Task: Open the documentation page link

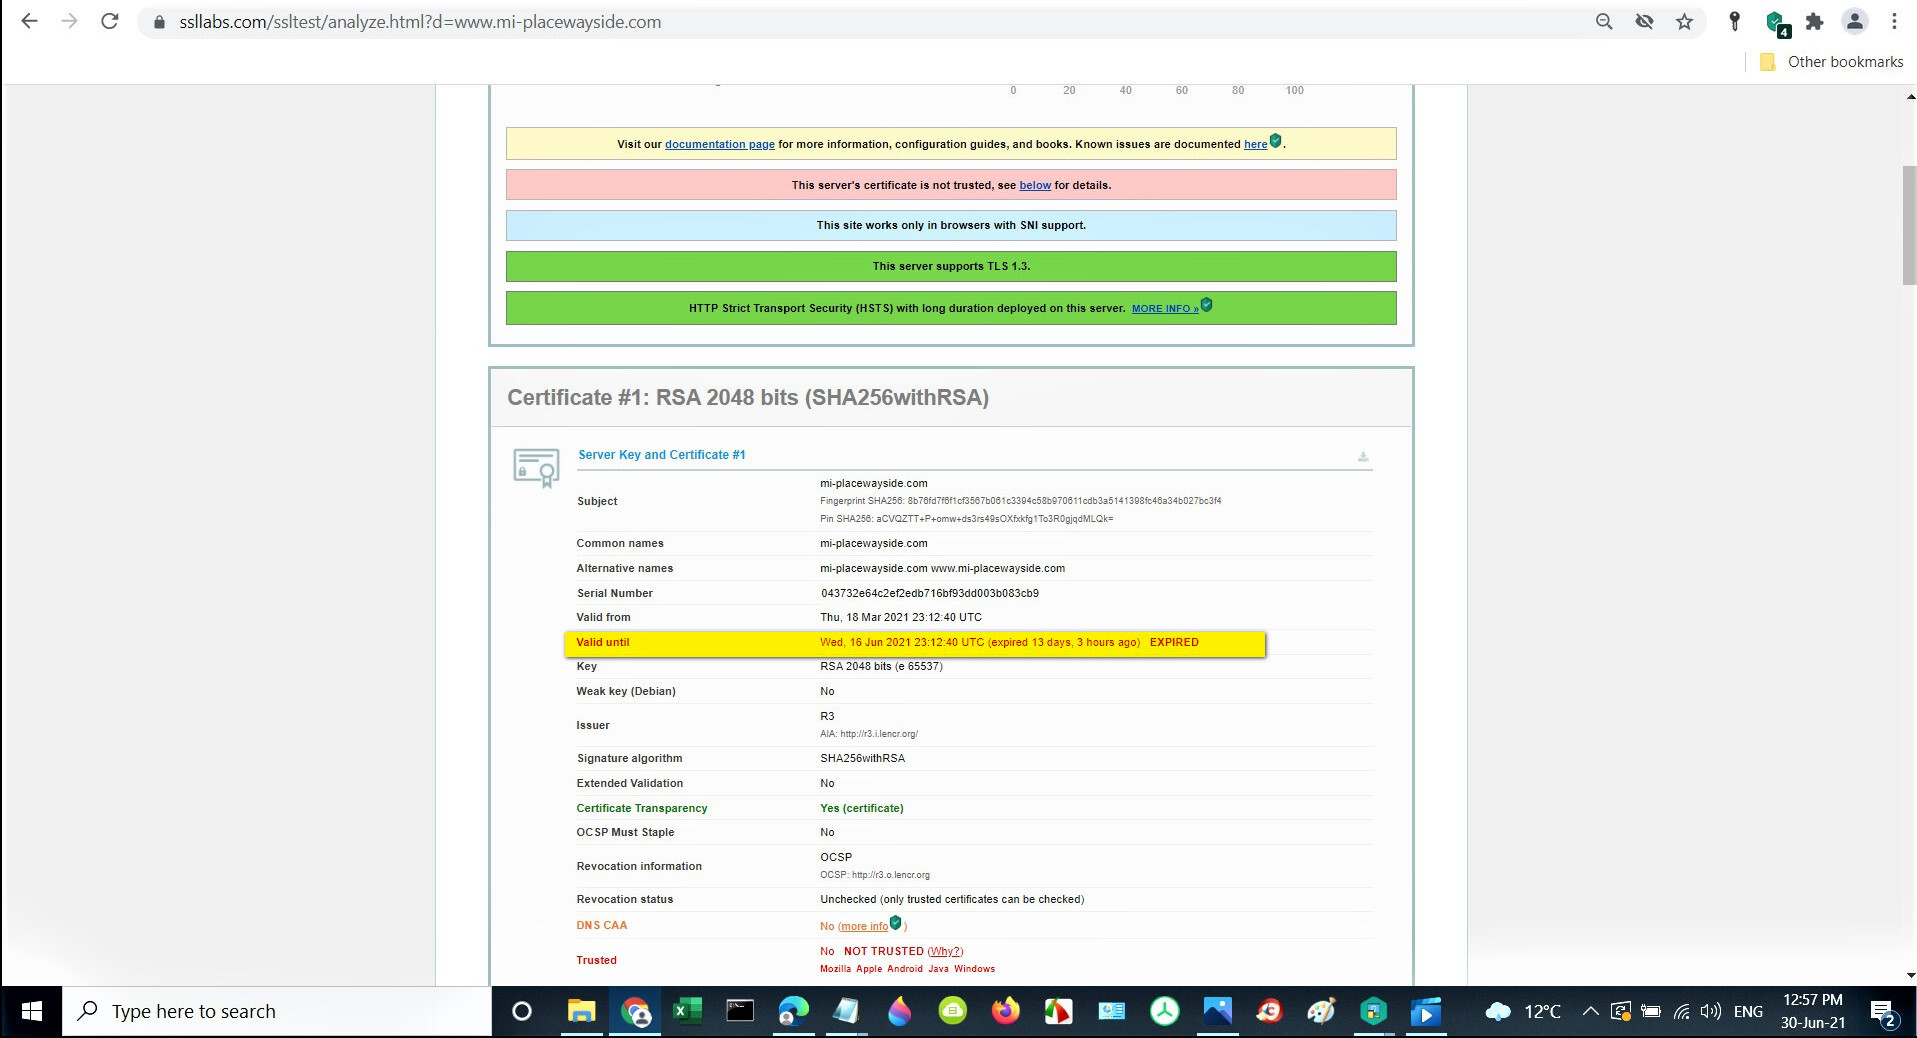Action: click(720, 144)
